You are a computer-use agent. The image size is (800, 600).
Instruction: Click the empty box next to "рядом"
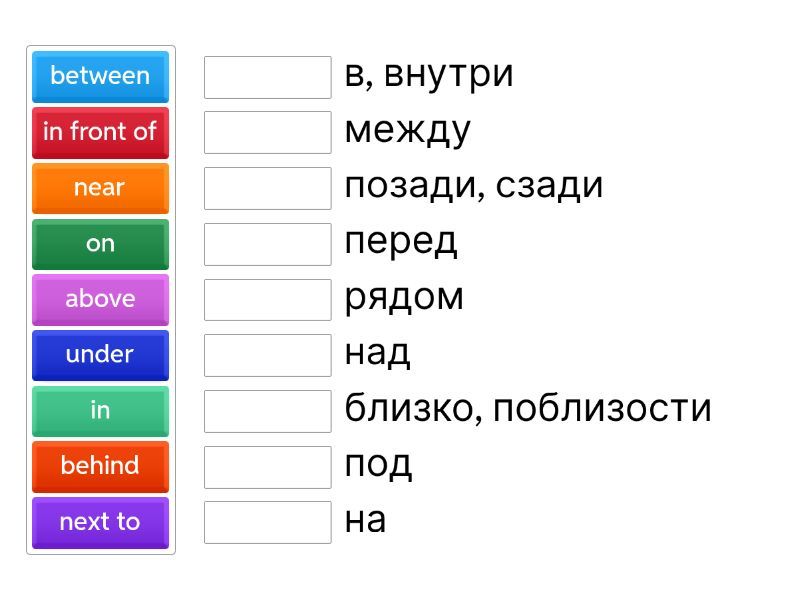[x=267, y=299]
